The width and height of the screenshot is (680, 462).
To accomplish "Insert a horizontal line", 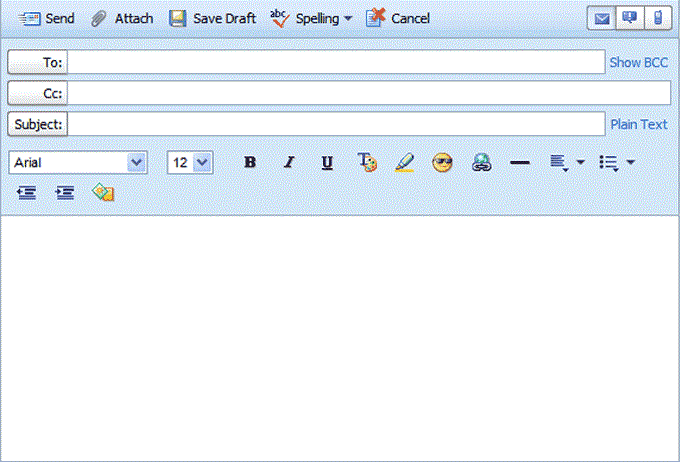I will (x=520, y=162).
